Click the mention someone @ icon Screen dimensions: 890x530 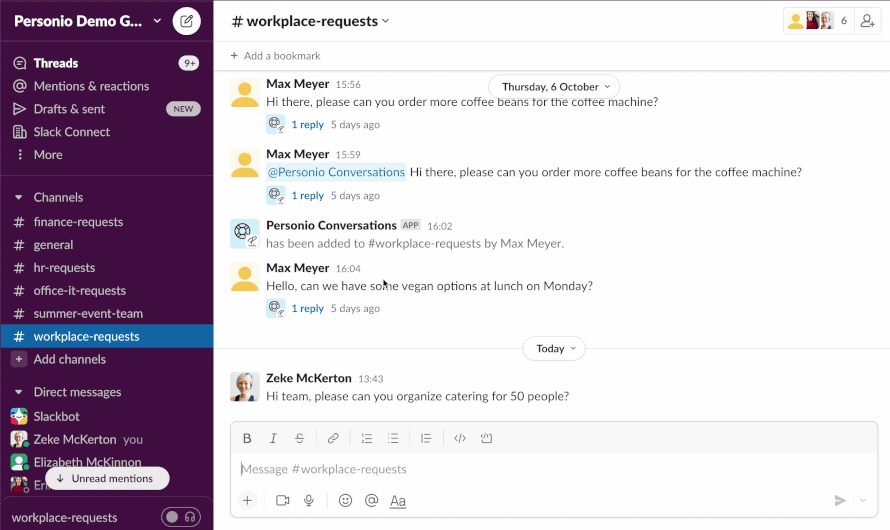coord(371,500)
